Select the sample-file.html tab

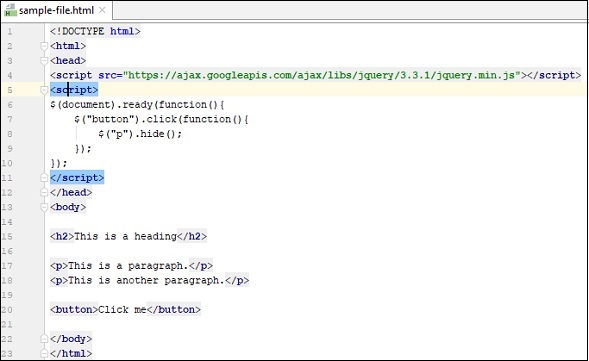click(56, 10)
